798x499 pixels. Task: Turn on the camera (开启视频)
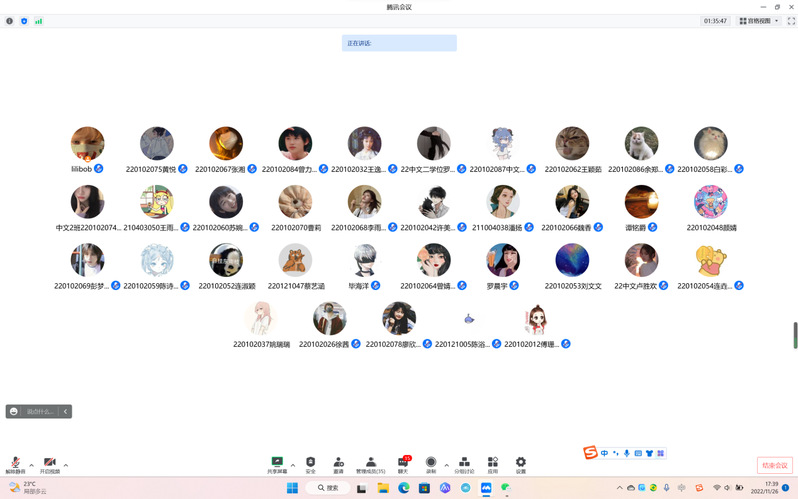(x=49, y=464)
